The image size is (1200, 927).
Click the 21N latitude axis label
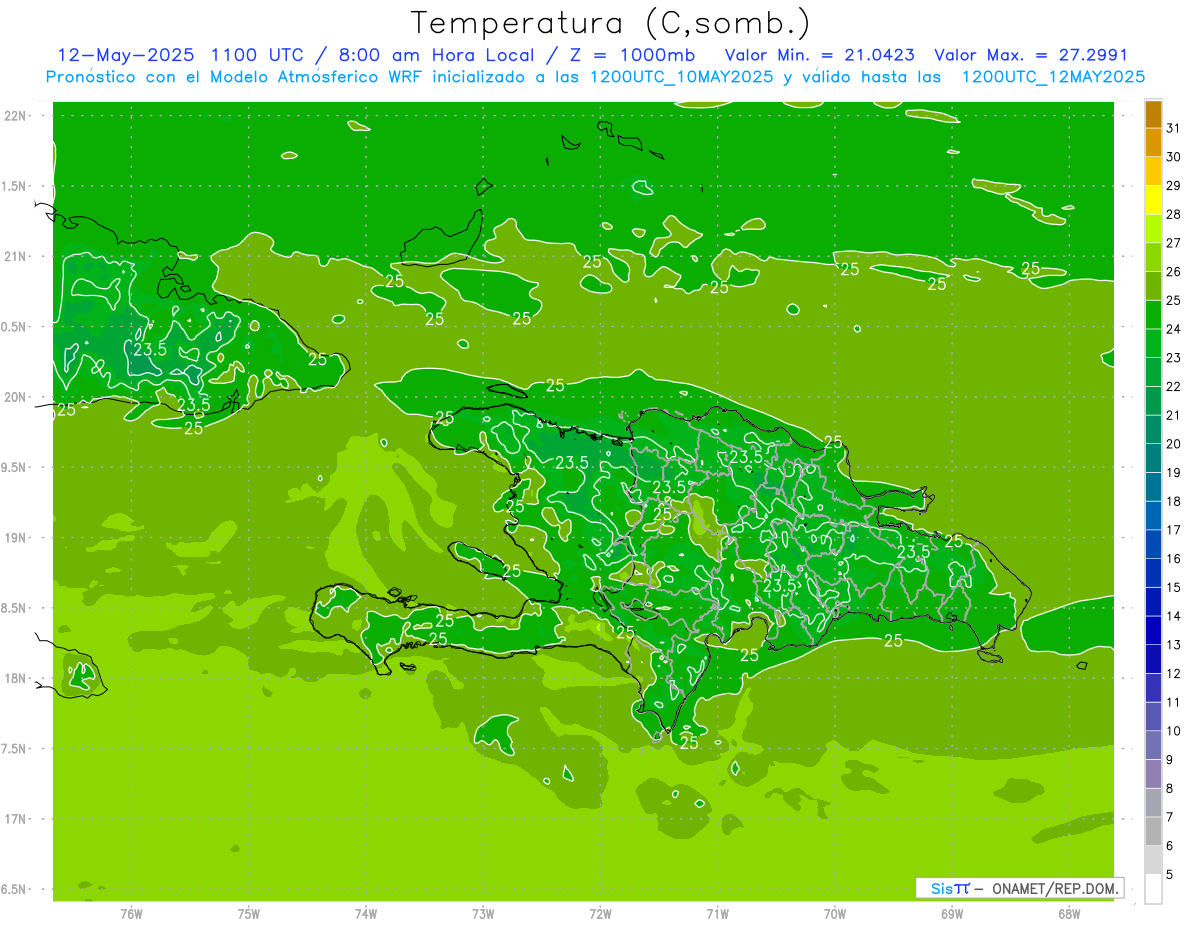click(16, 256)
